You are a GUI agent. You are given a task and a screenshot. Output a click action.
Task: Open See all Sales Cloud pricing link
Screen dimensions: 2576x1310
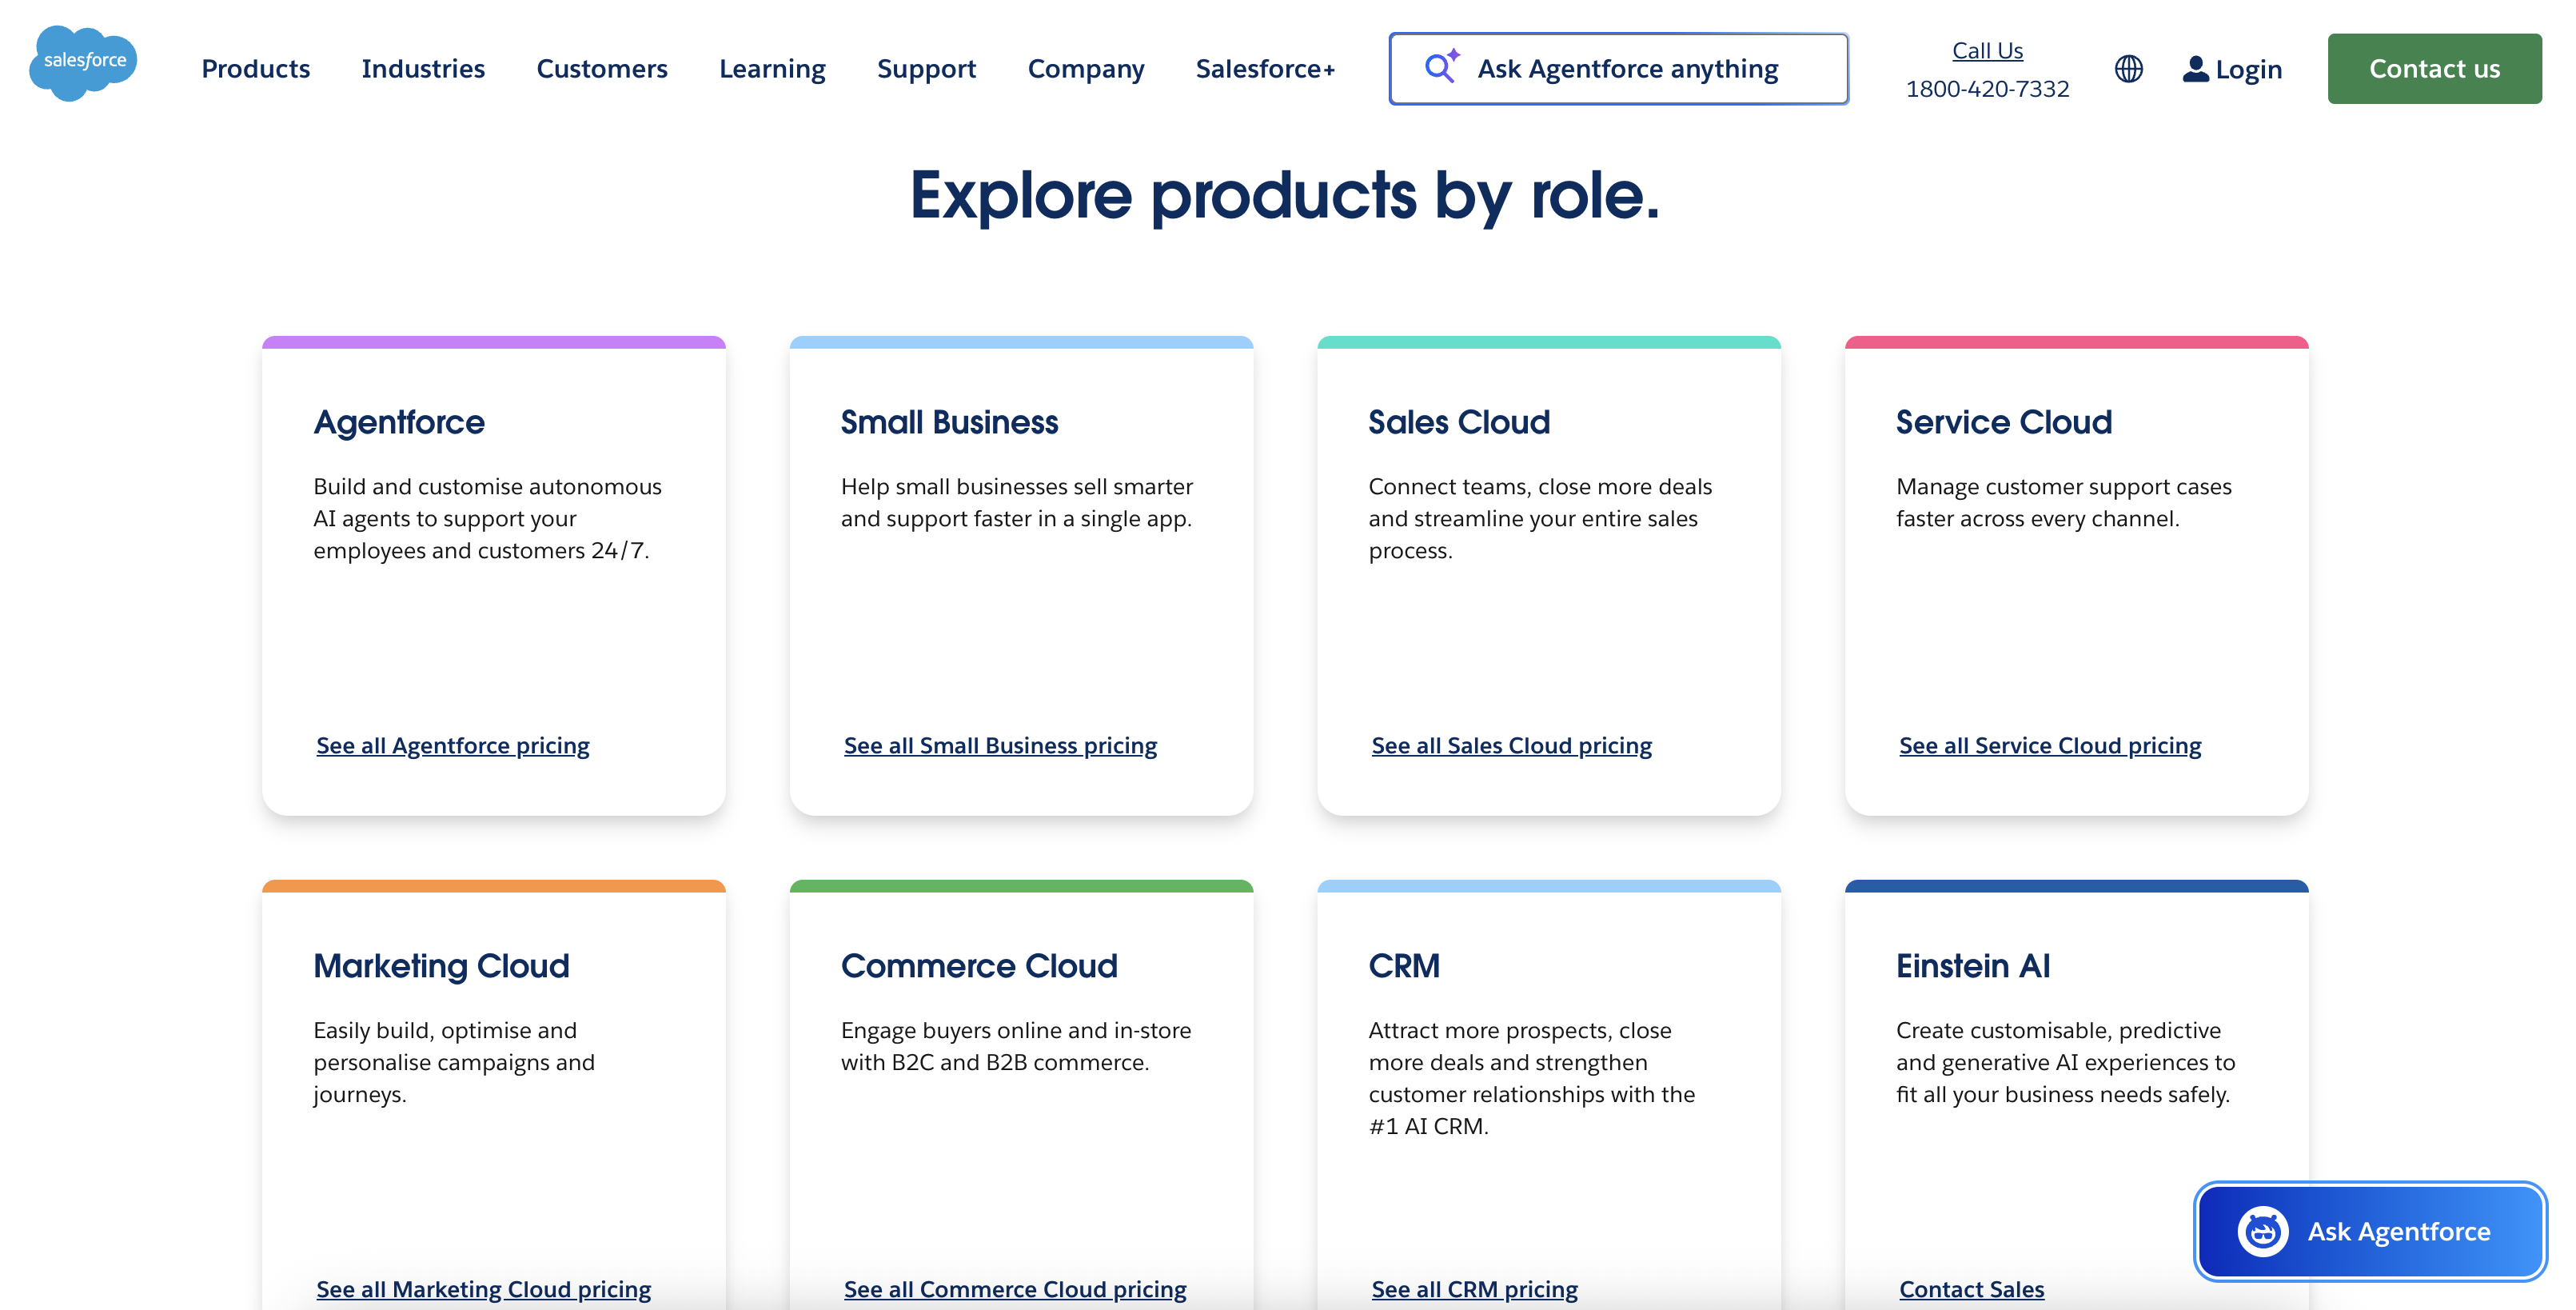pyautogui.click(x=1511, y=746)
